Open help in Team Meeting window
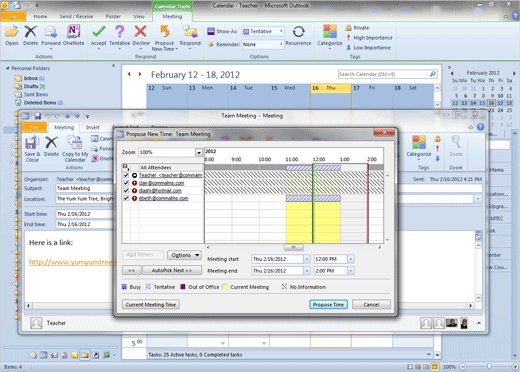The width and height of the screenshot is (520, 372). tap(480, 127)
